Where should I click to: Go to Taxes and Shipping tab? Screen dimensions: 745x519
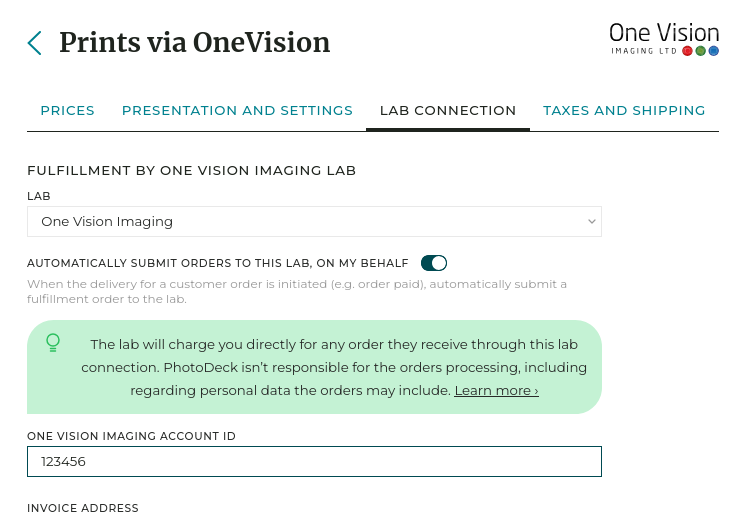pyautogui.click(x=624, y=111)
